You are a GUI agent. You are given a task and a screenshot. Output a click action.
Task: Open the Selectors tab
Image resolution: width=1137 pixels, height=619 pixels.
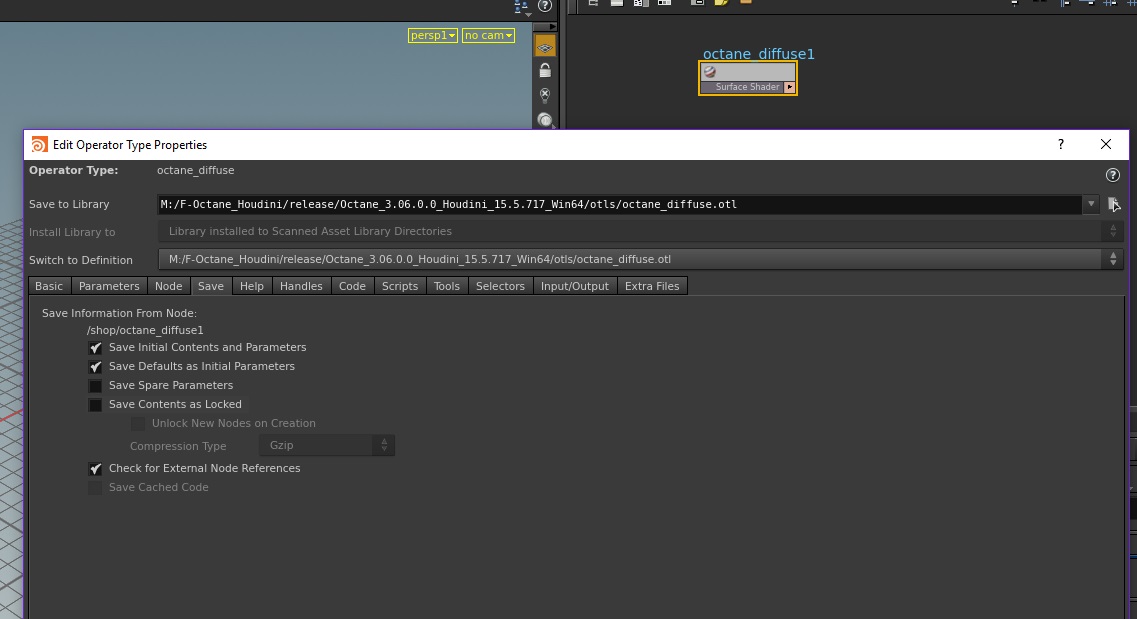coord(500,286)
